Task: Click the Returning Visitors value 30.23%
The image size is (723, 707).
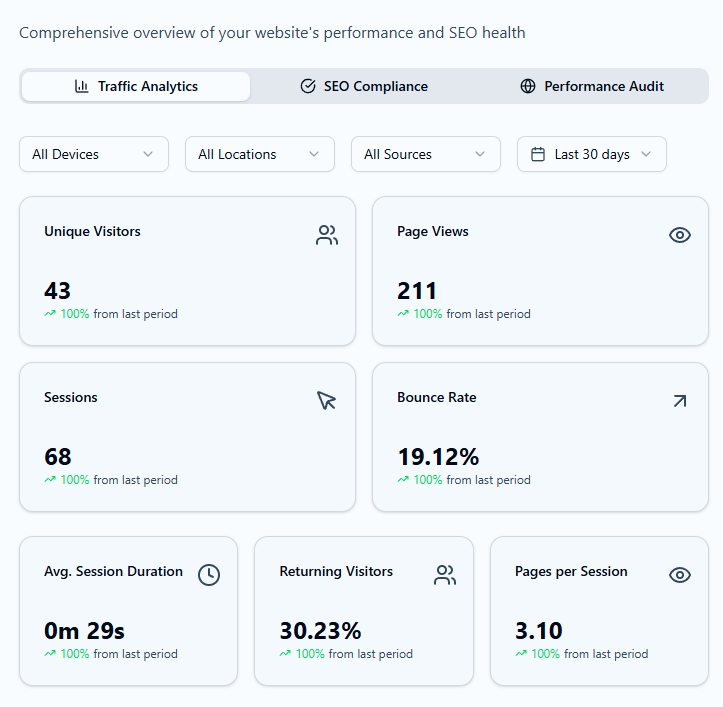Action: pos(320,631)
